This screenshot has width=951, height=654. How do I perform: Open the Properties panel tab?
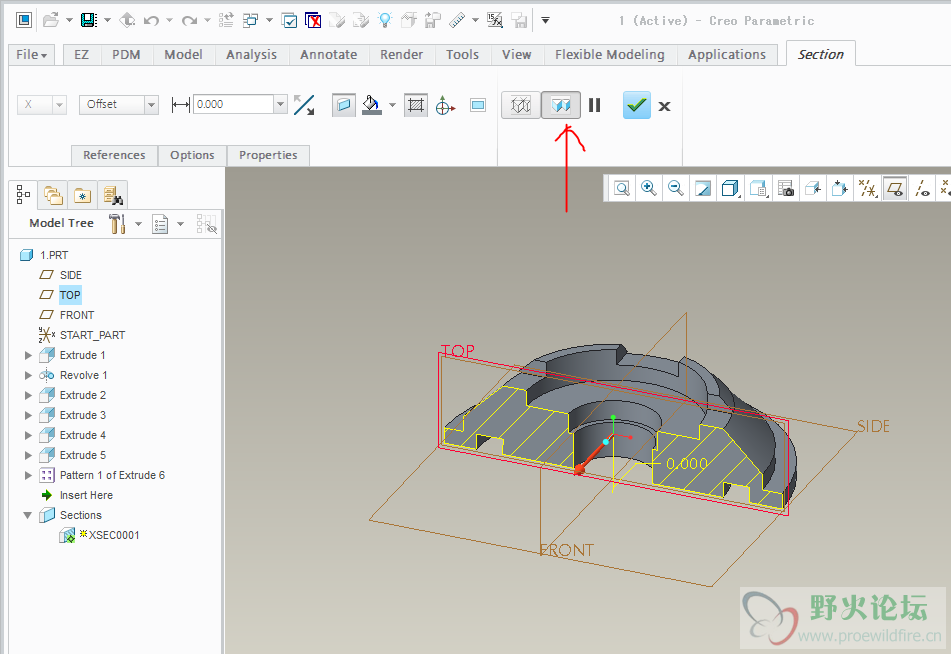coord(268,155)
